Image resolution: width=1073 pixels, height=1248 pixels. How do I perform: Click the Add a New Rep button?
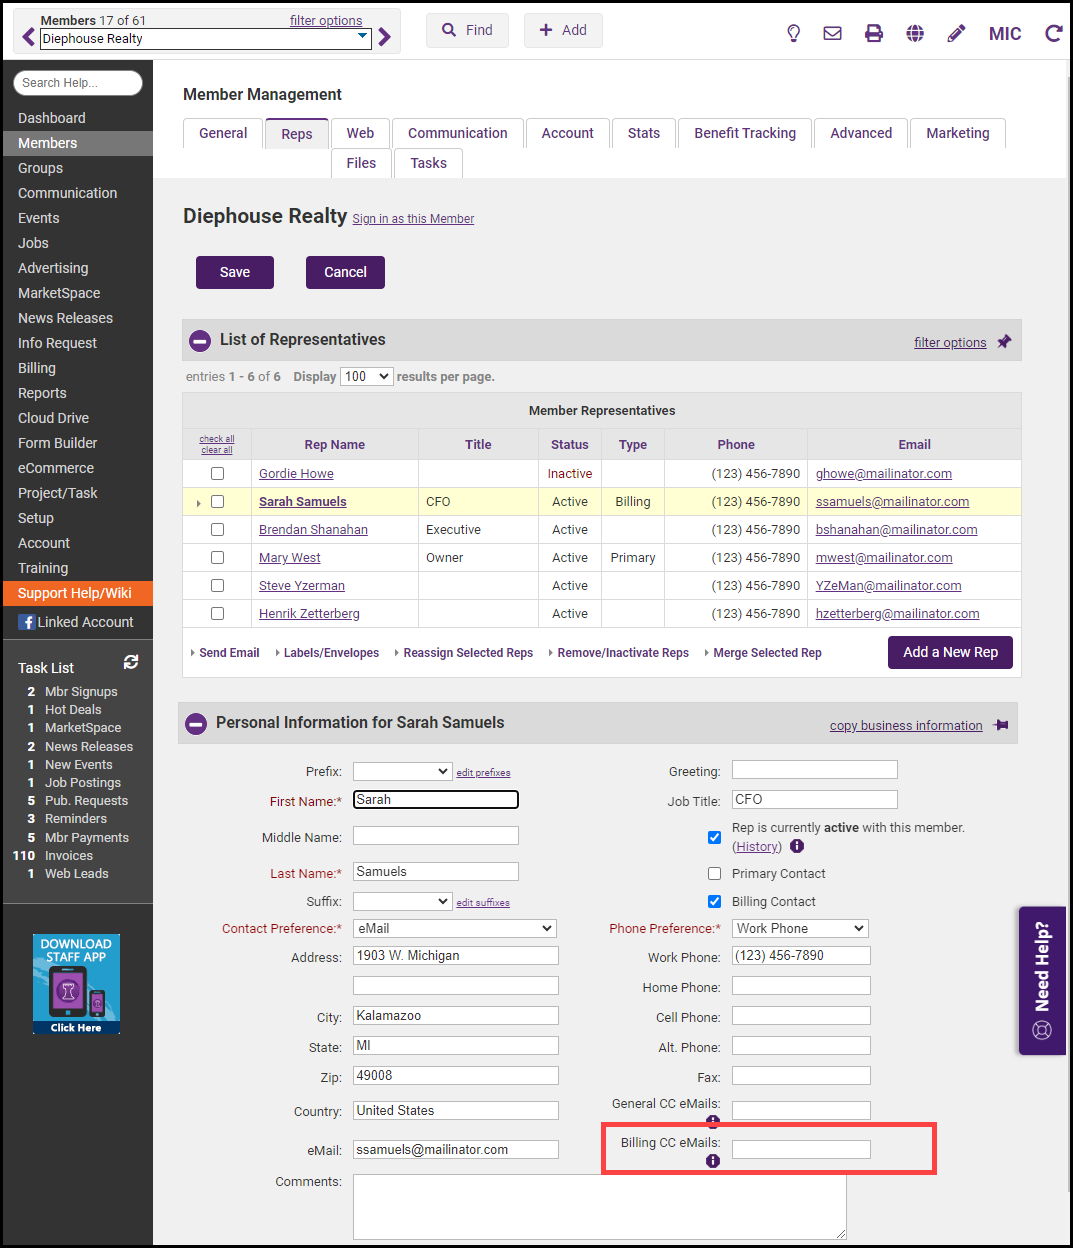tap(949, 652)
